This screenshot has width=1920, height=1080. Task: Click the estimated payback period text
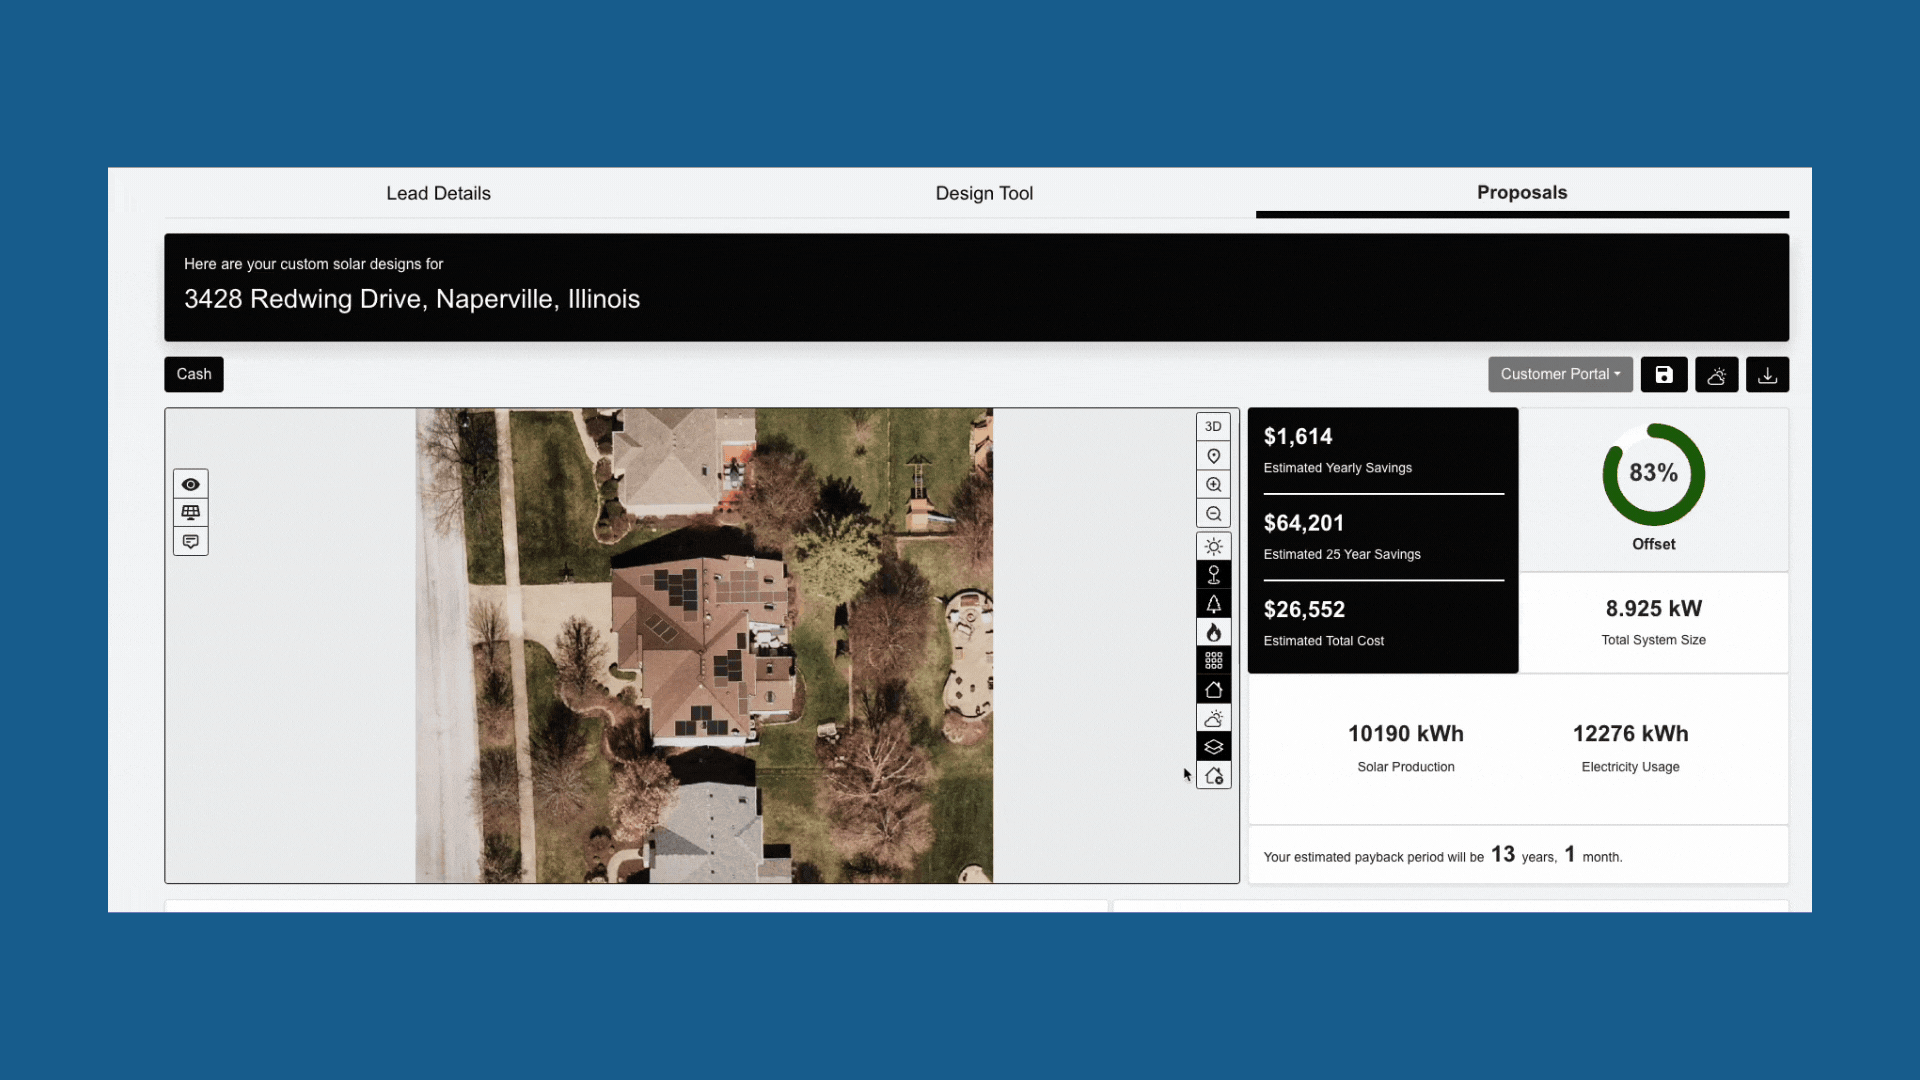[1443, 856]
